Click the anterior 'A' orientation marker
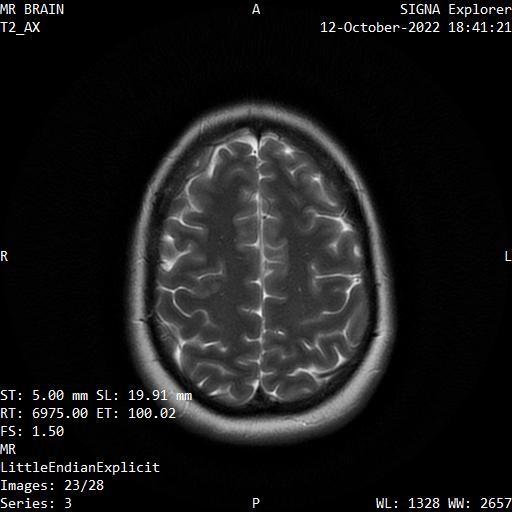Image resolution: width=512 pixels, height=512 pixels. pyautogui.click(x=256, y=9)
